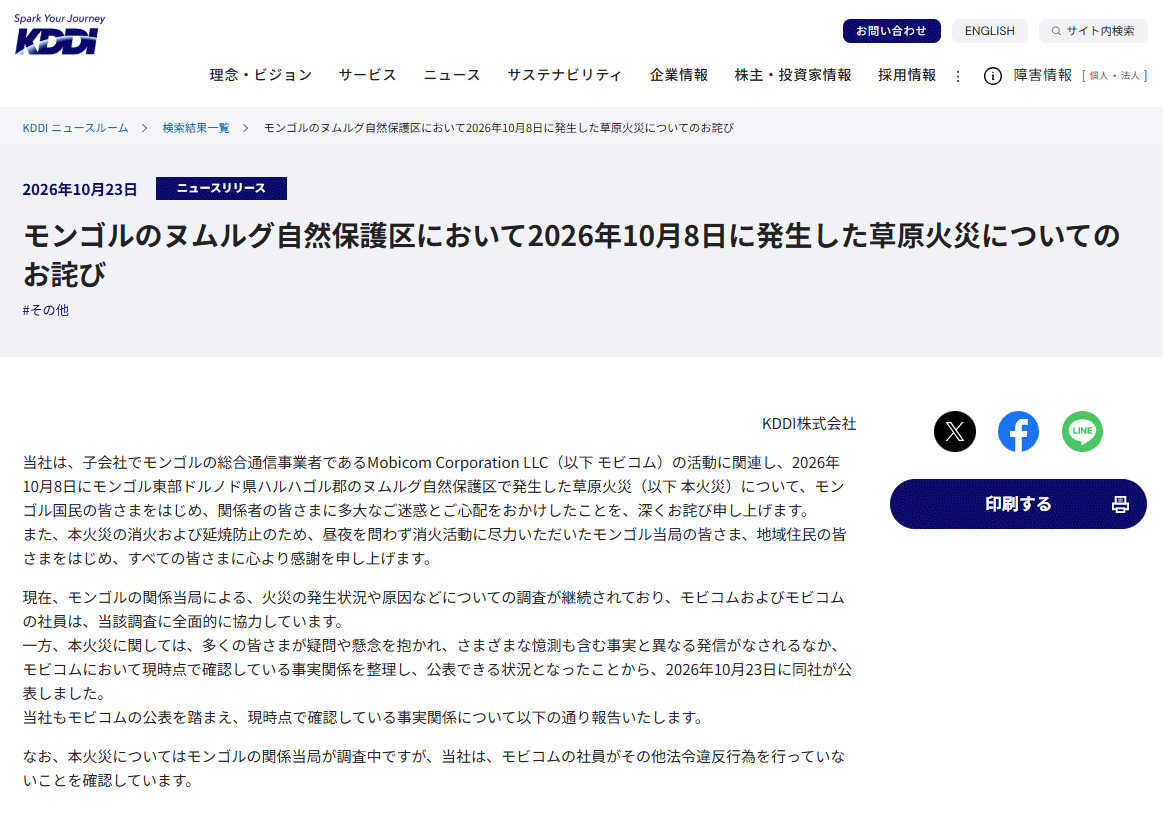The width and height of the screenshot is (1163, 822).
Task: Click the #その他 hashtag link
Action: pos(45,310)
